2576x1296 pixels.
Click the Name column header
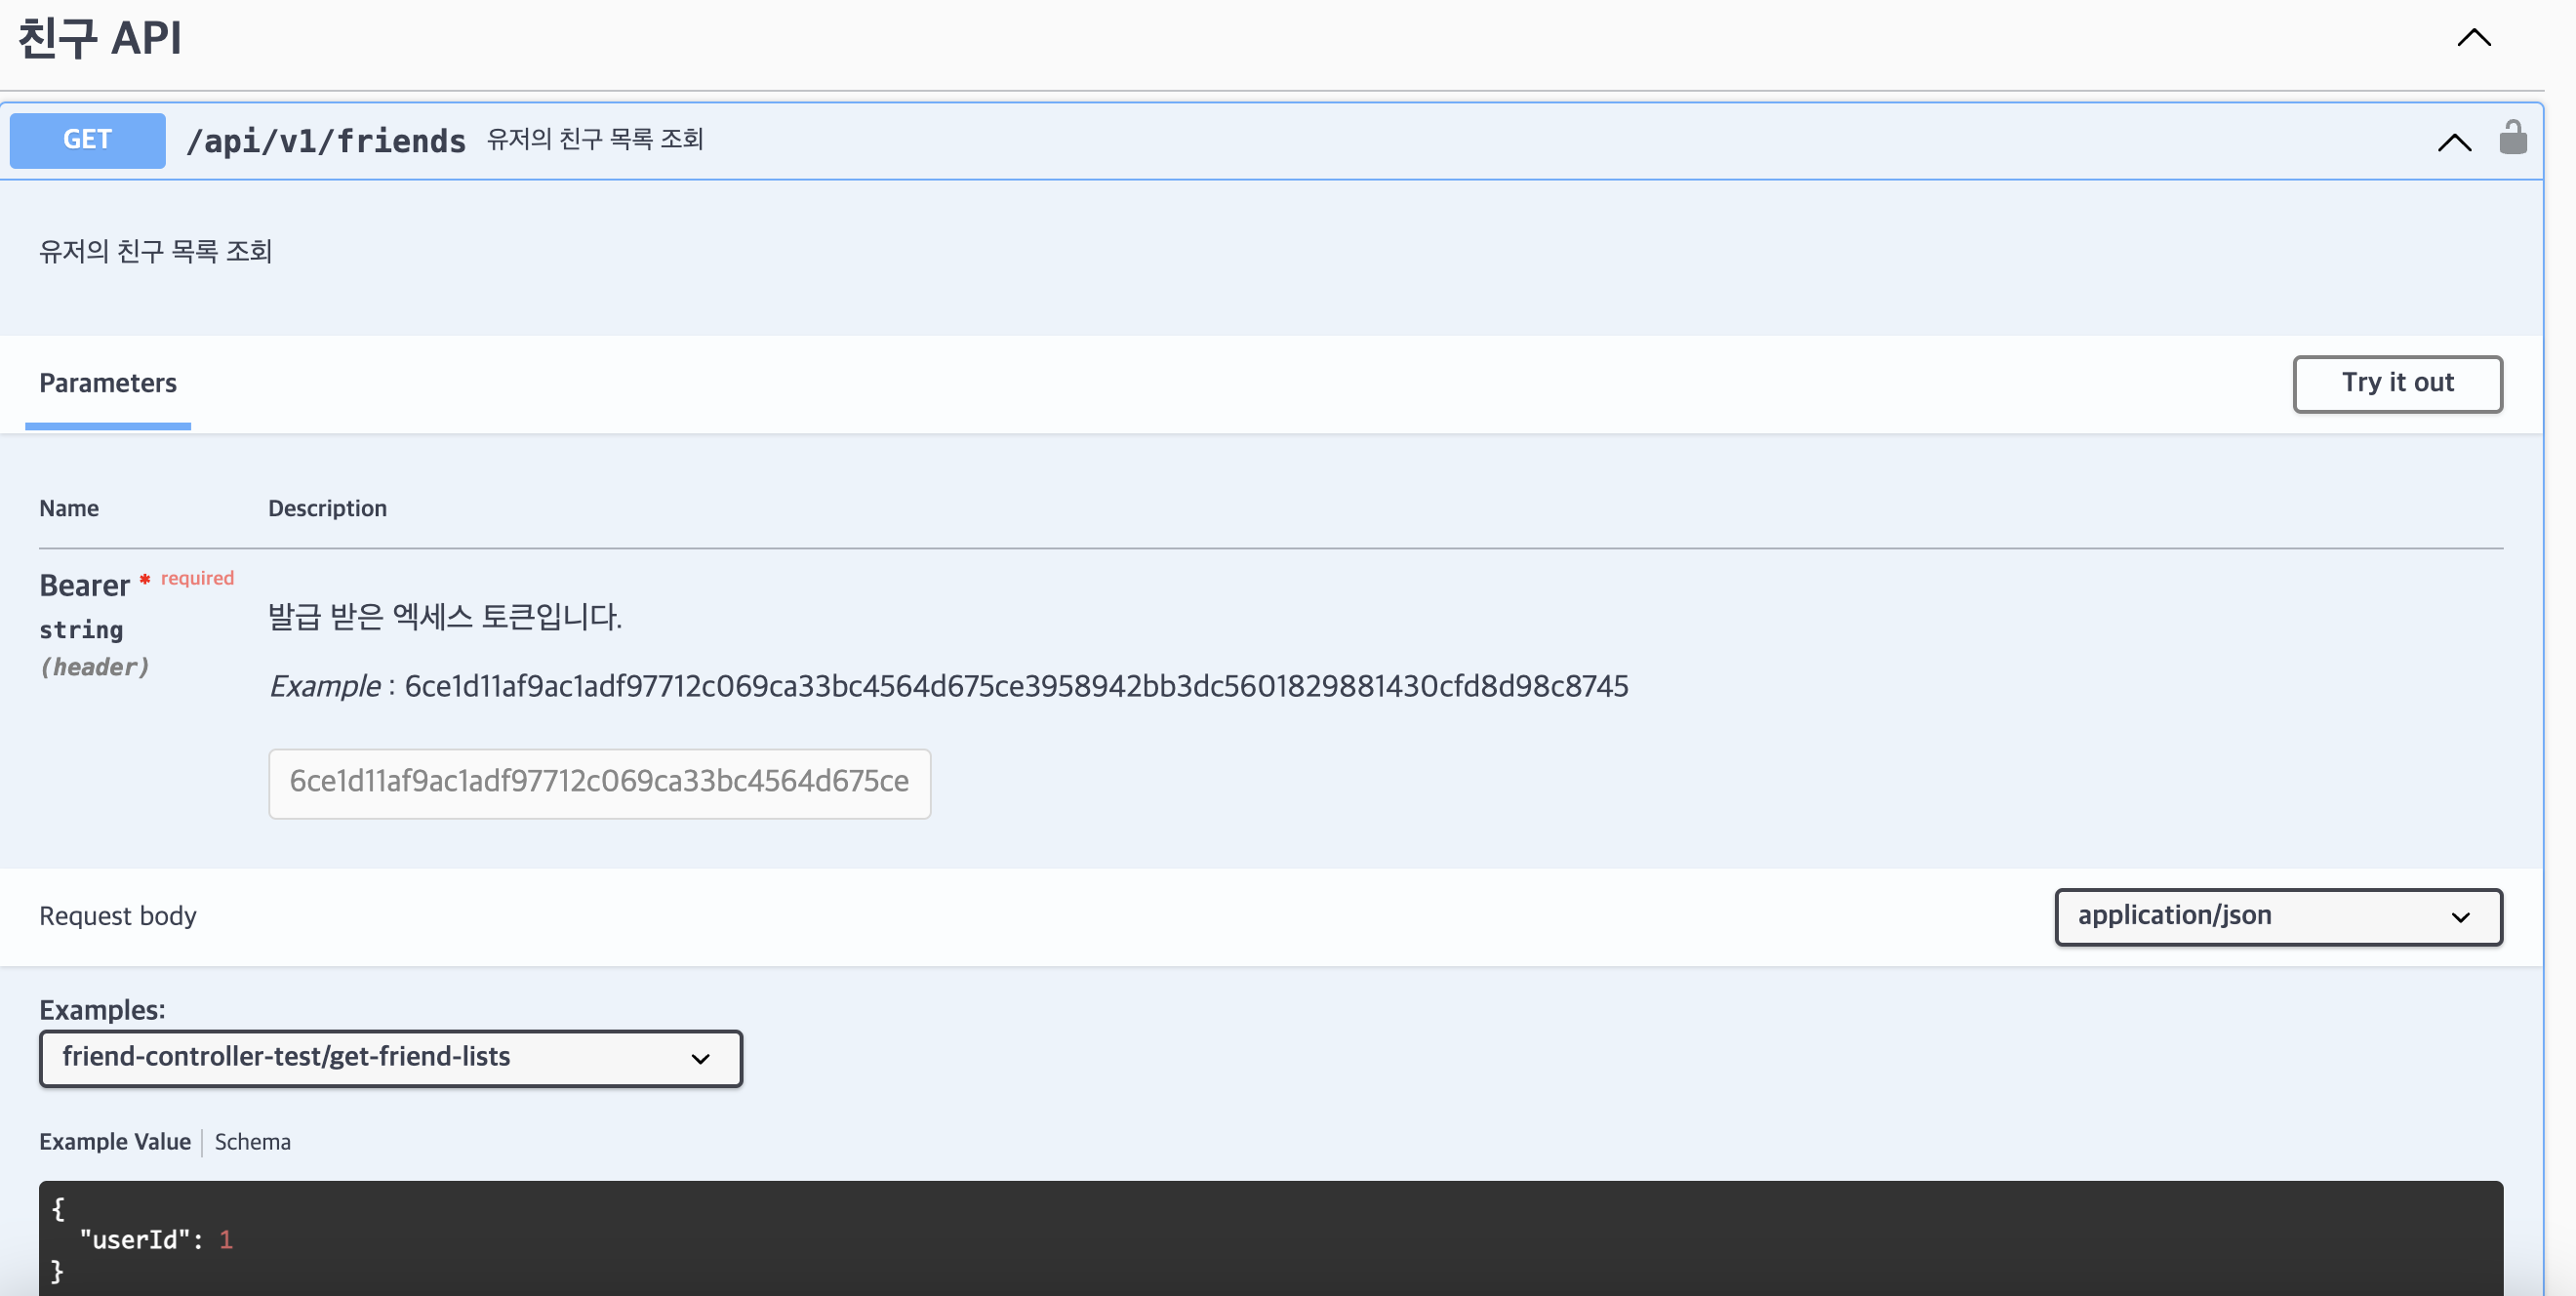coord(69,508)
